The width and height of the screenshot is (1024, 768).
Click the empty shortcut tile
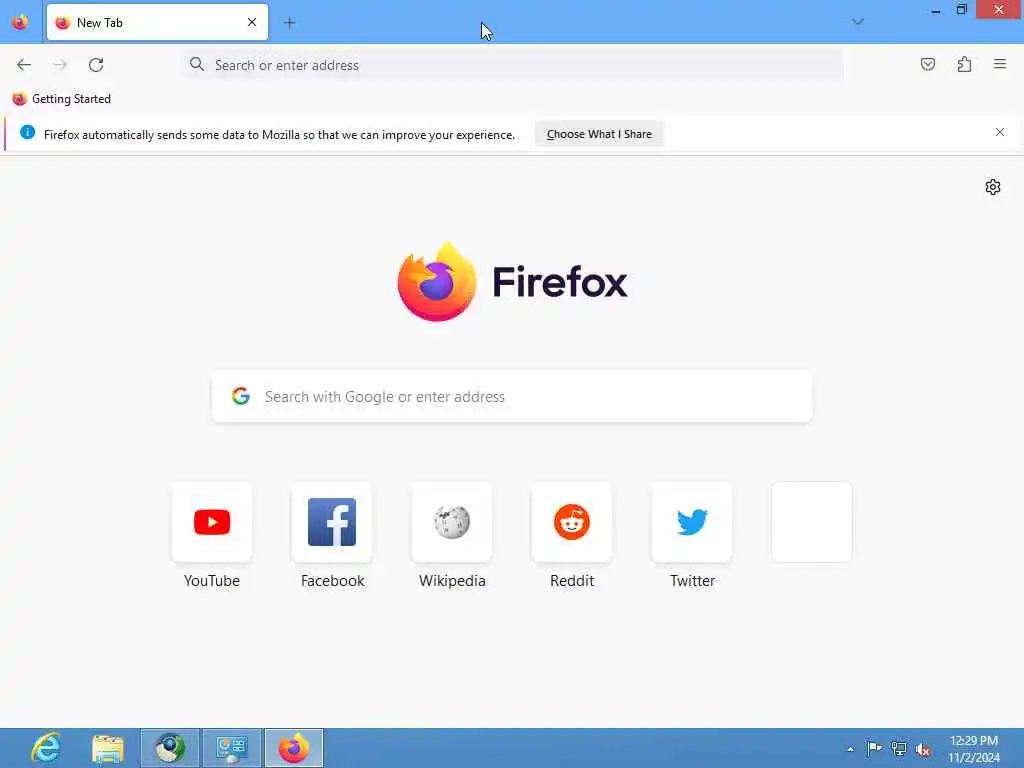(x=812, y=522)
